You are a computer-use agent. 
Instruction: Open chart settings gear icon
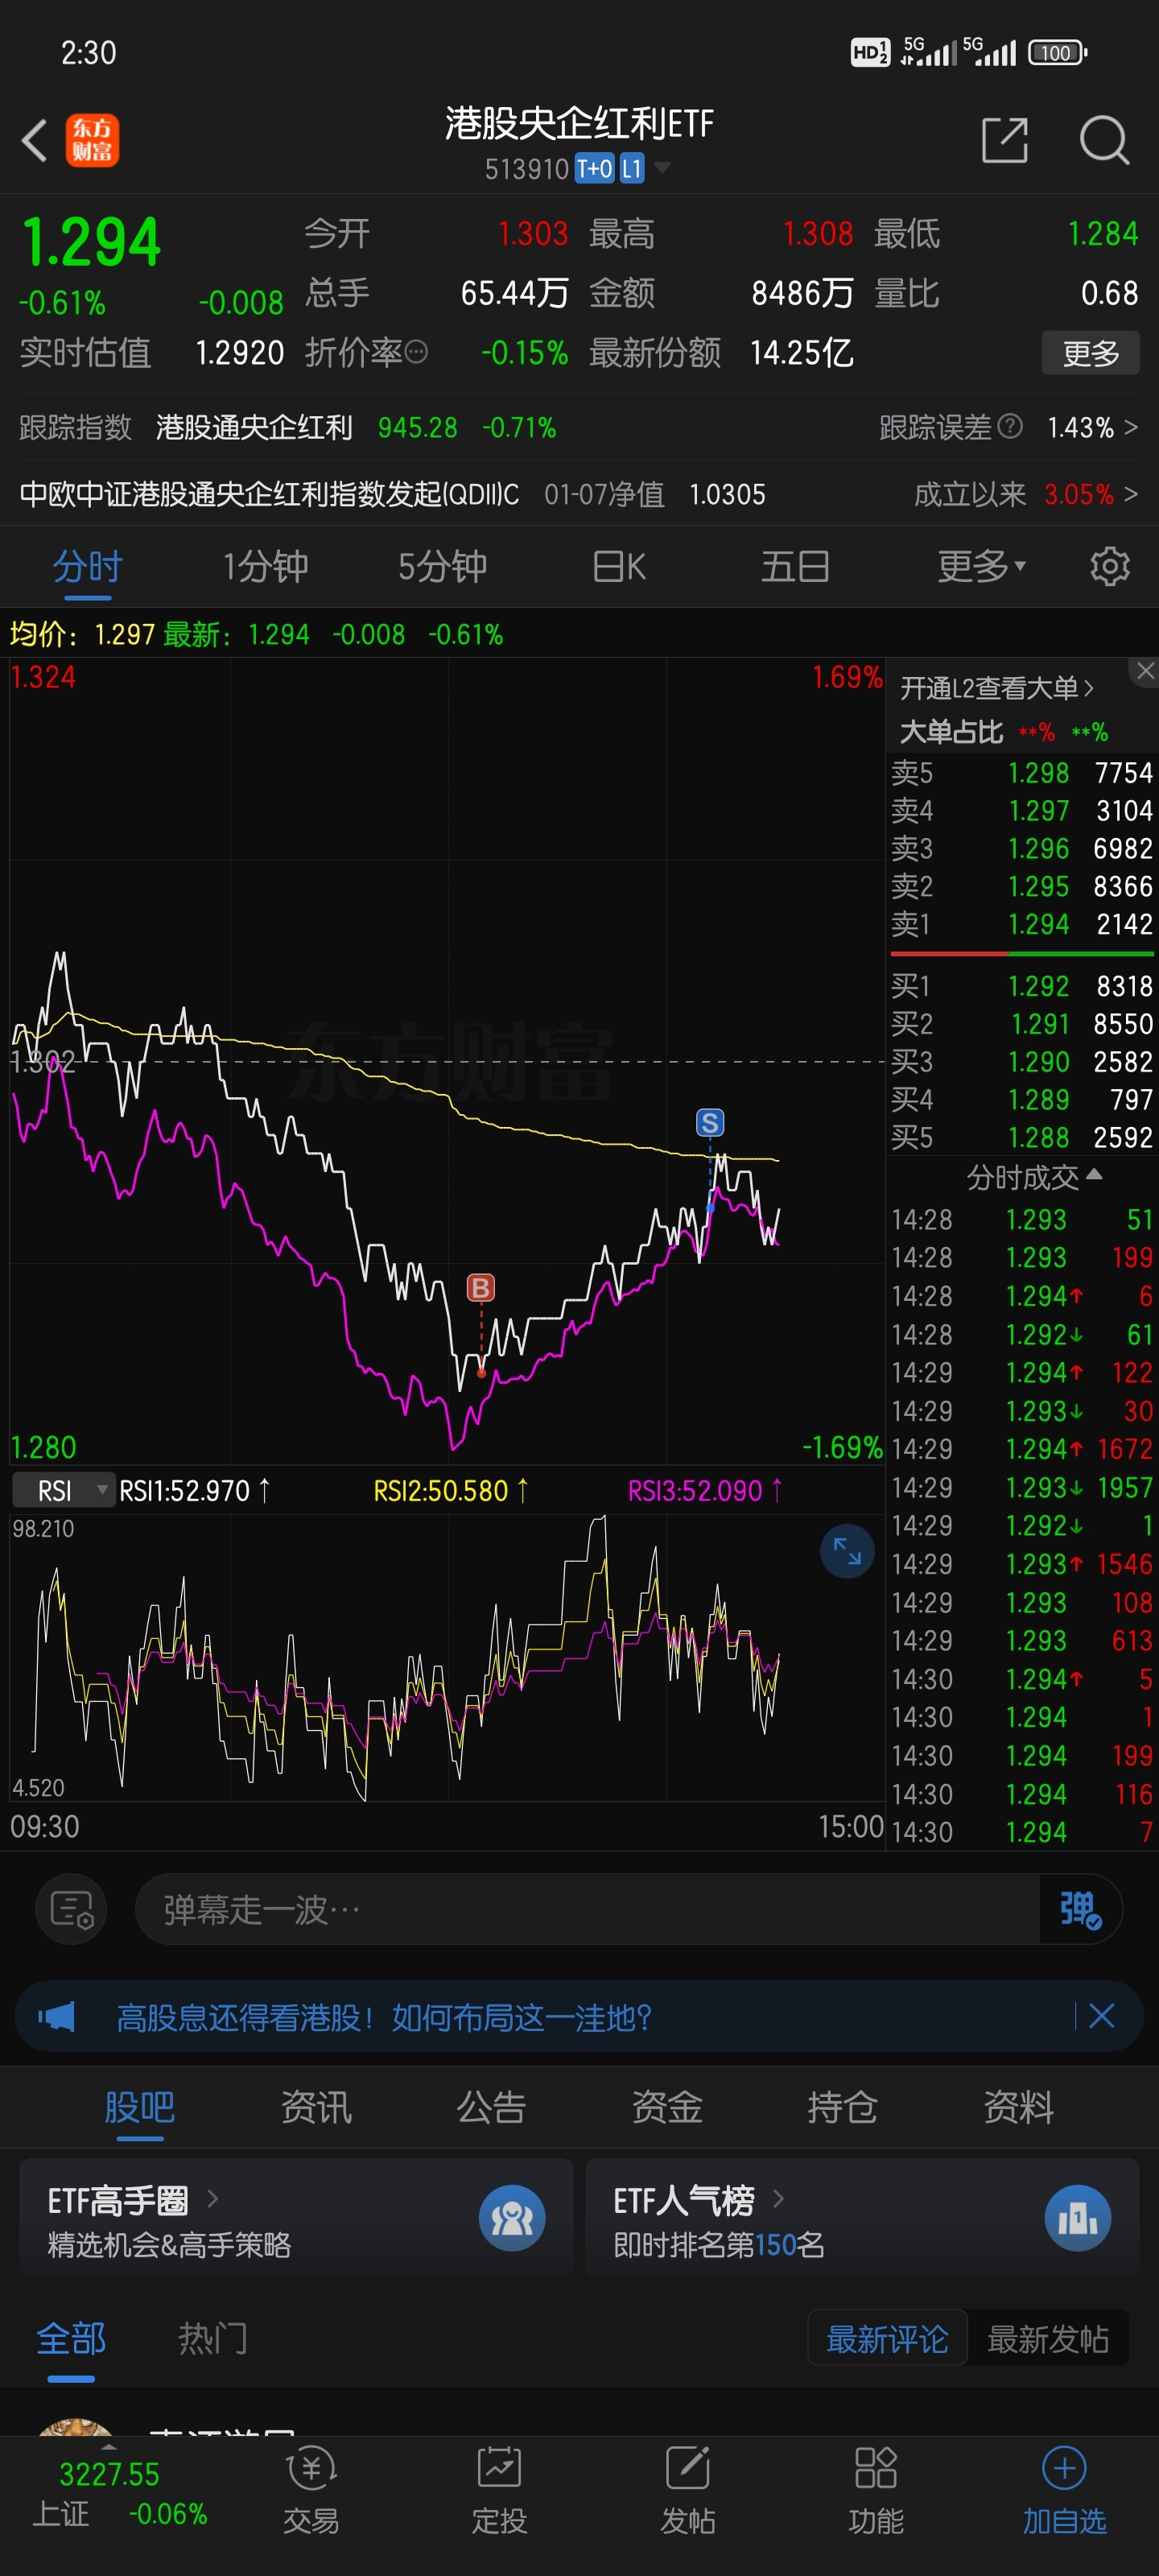click(x=1109, y=566)
